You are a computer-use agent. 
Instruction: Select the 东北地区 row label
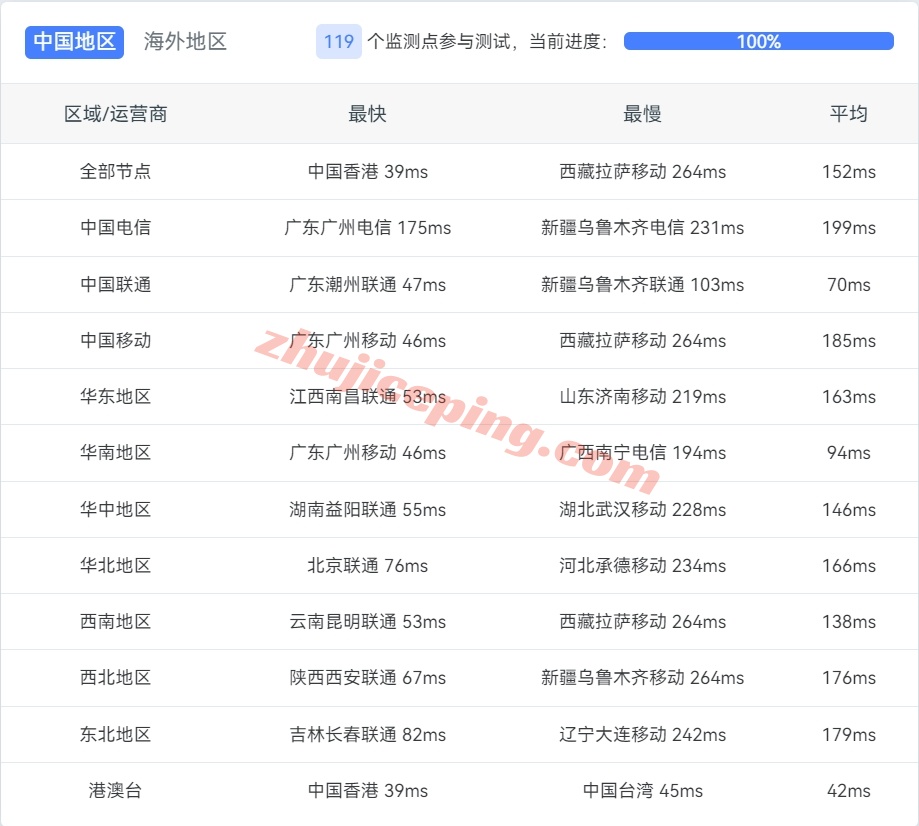click(x=115, y=735)
